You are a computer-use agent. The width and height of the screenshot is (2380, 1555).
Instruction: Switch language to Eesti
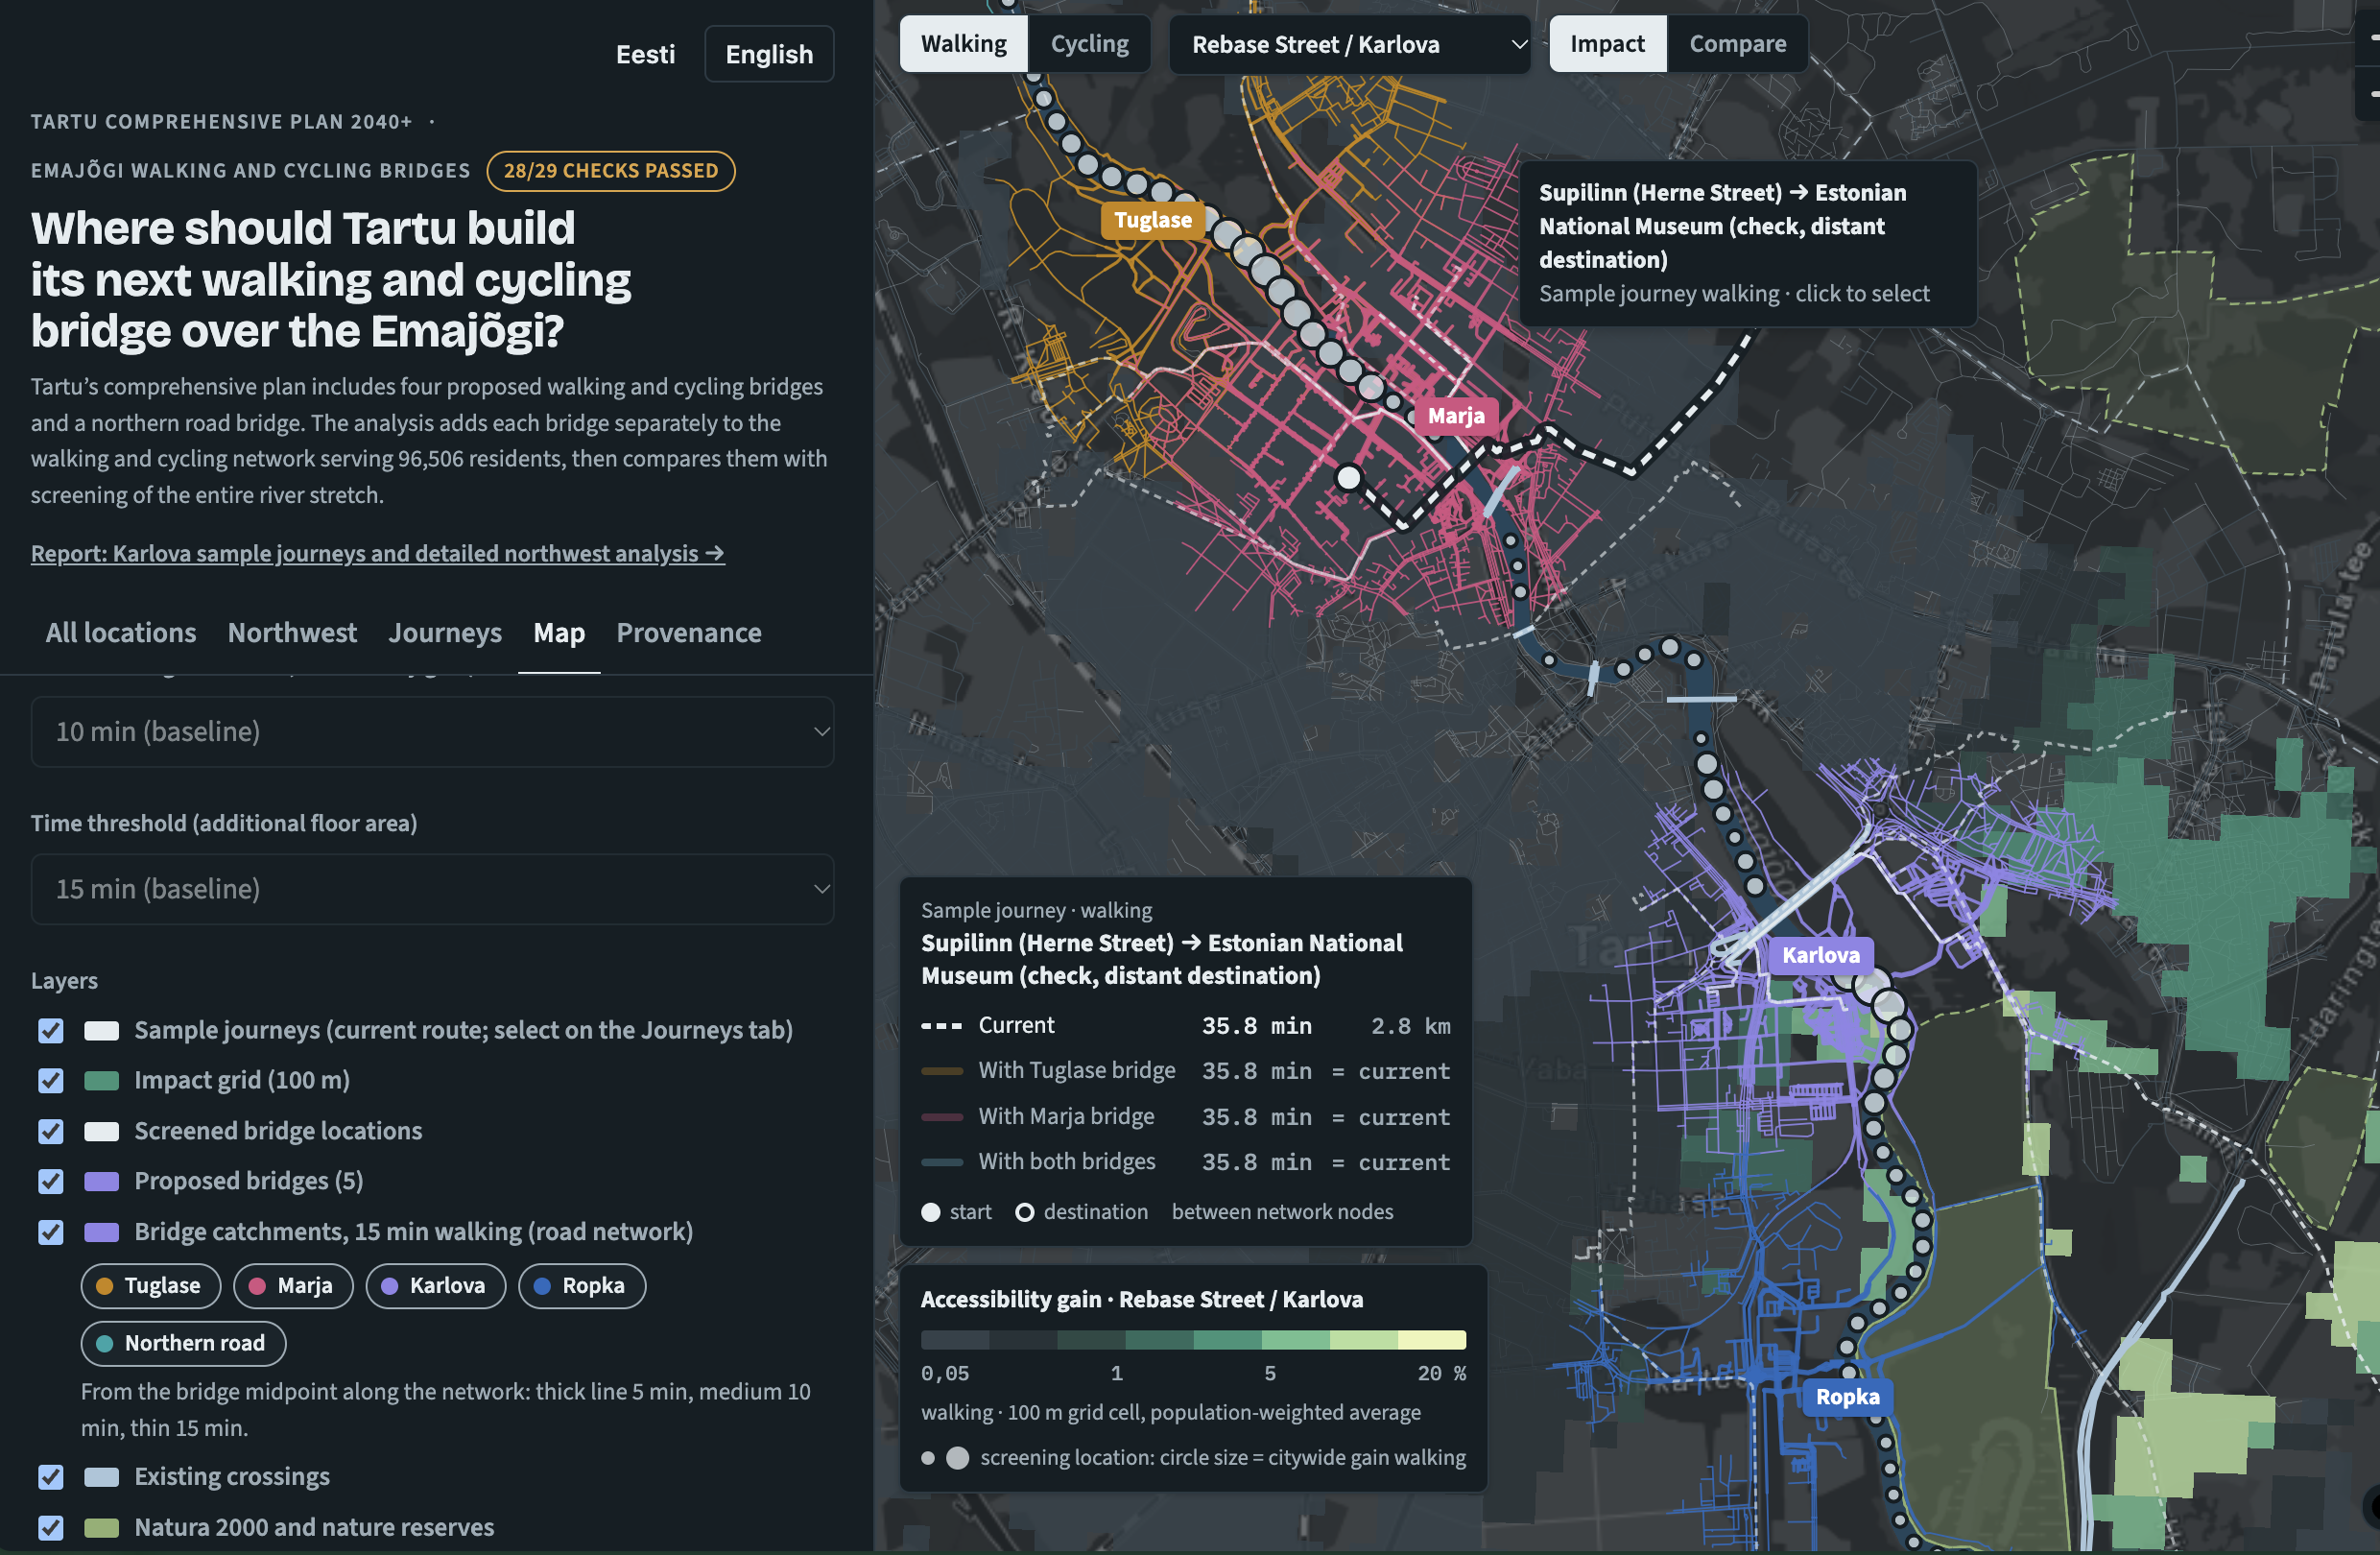[645, 54]
